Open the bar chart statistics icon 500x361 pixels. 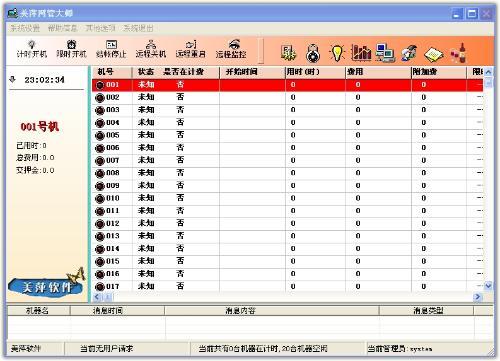tap(361, 53)
